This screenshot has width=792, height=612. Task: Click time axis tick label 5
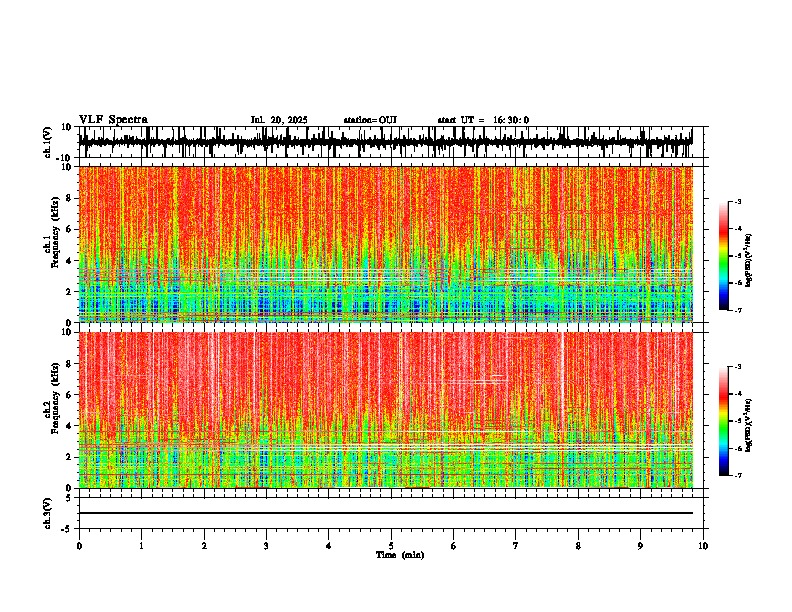tap(391, 546)
